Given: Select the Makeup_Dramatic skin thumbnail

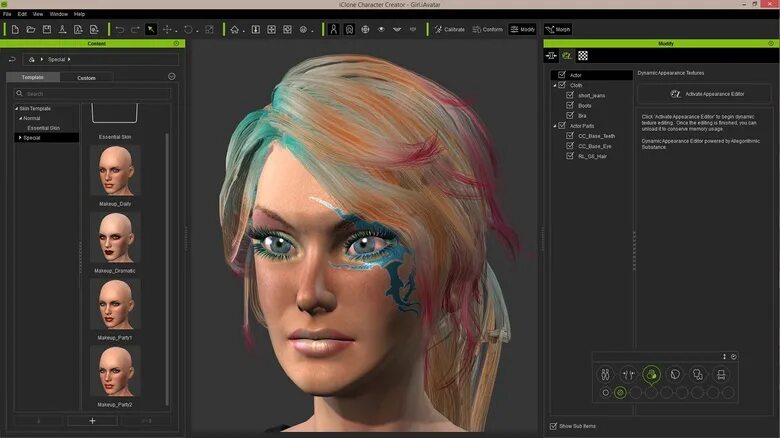Looking at the screenshot, I should 115,237.
